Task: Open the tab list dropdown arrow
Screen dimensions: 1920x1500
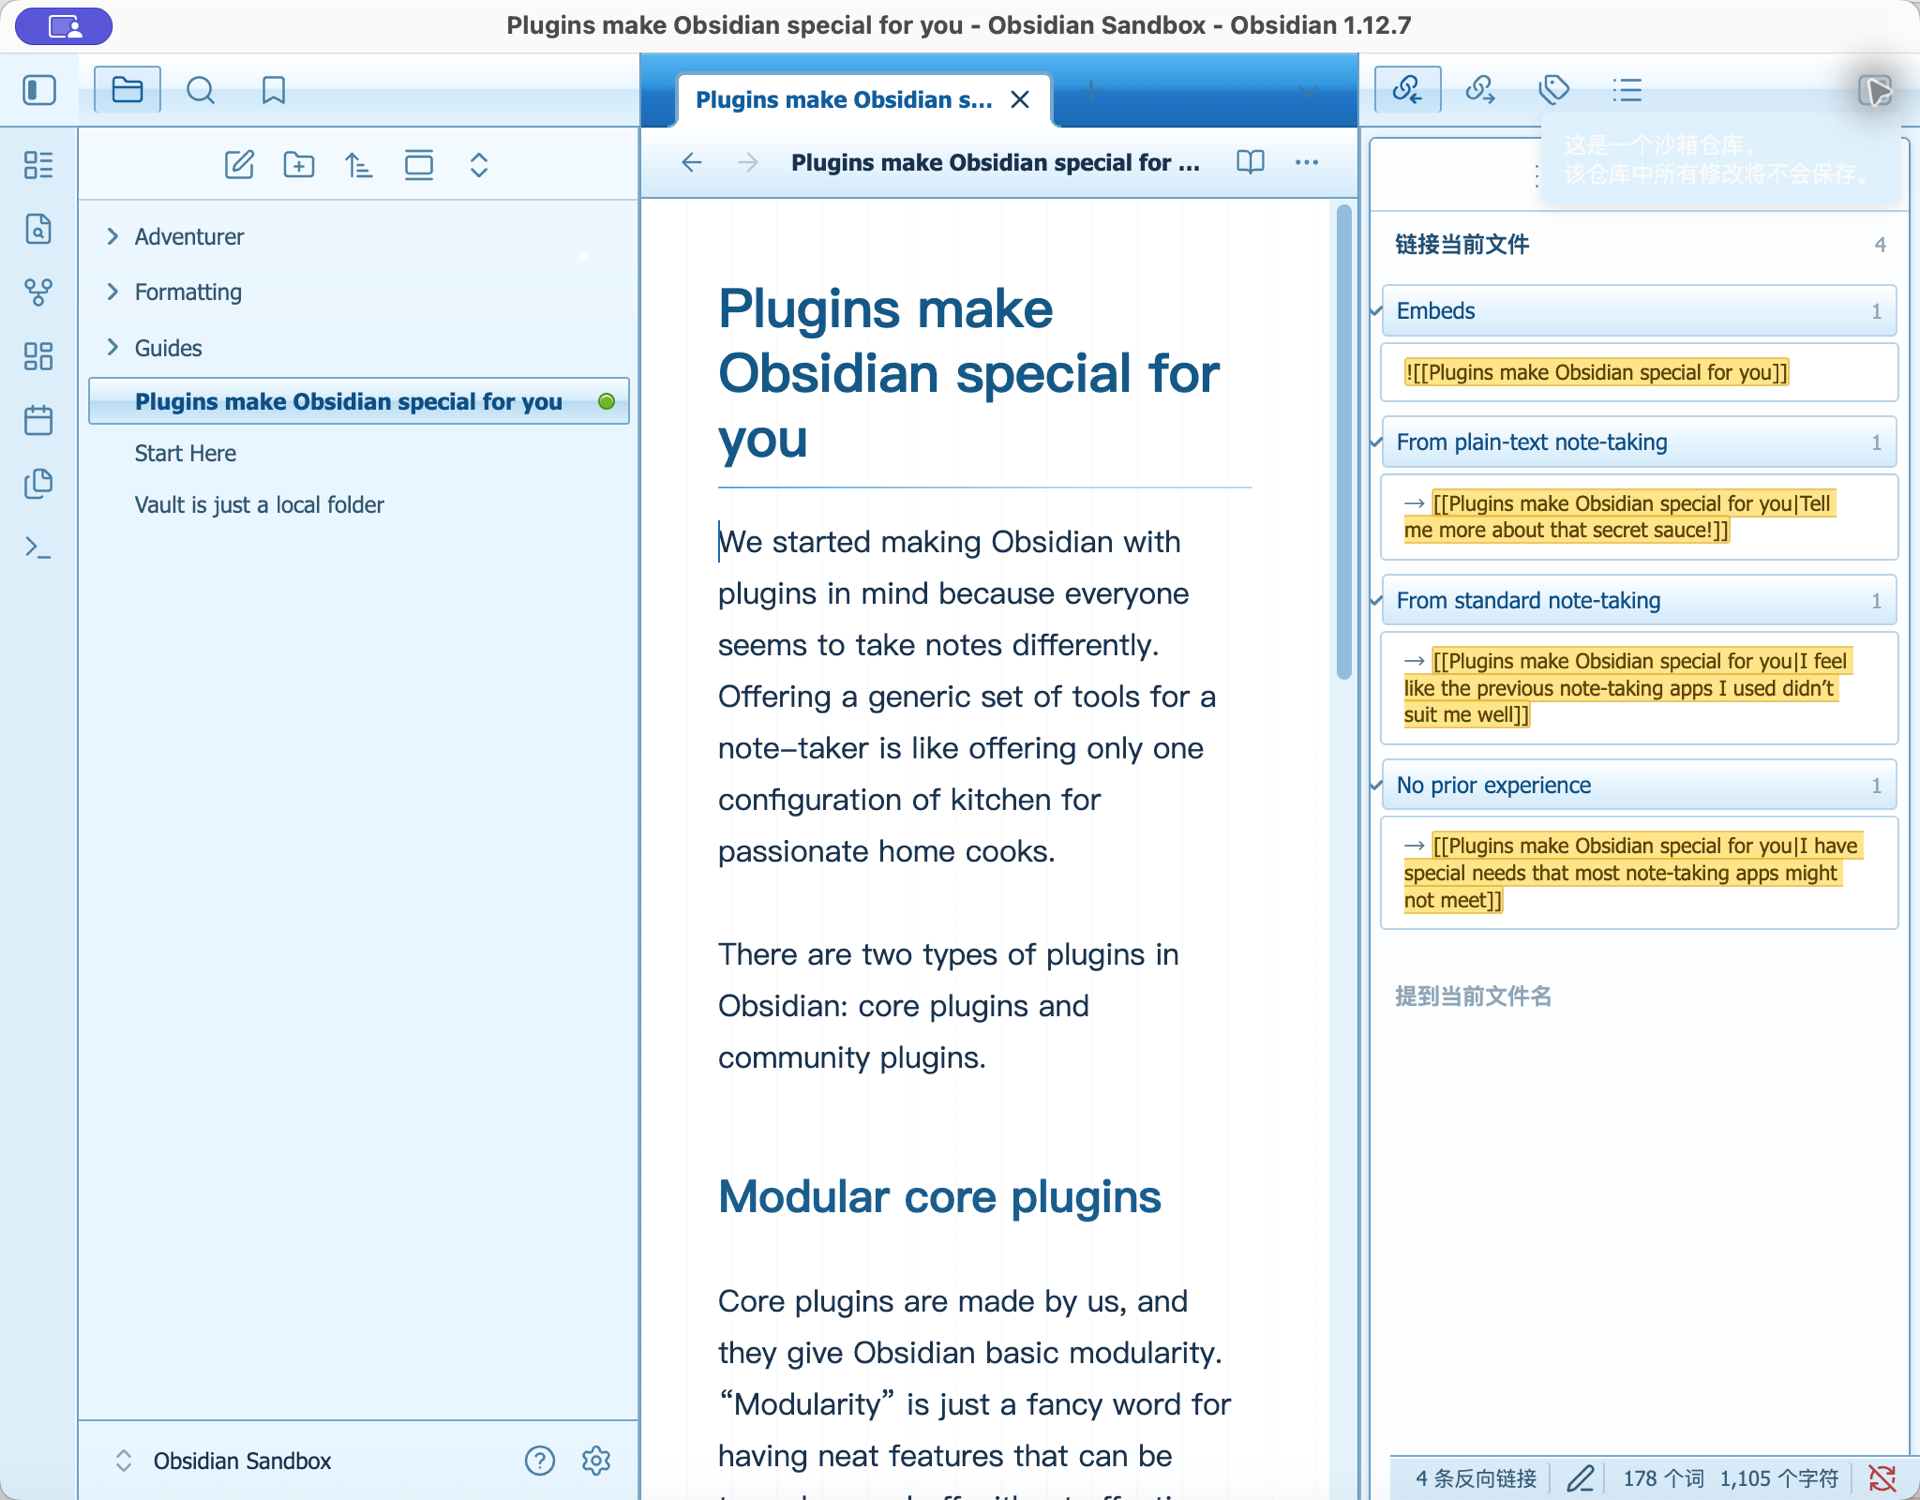Action: click(x=1309, y=91)
